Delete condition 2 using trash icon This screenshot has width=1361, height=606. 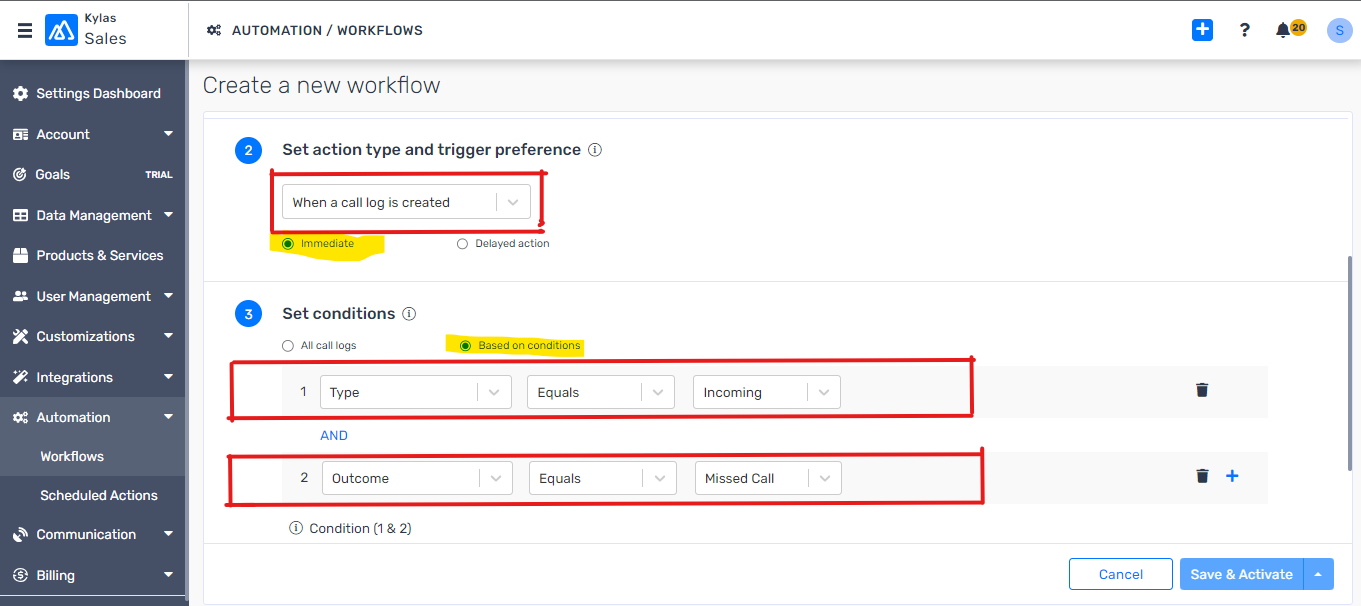click(1202, 476)
